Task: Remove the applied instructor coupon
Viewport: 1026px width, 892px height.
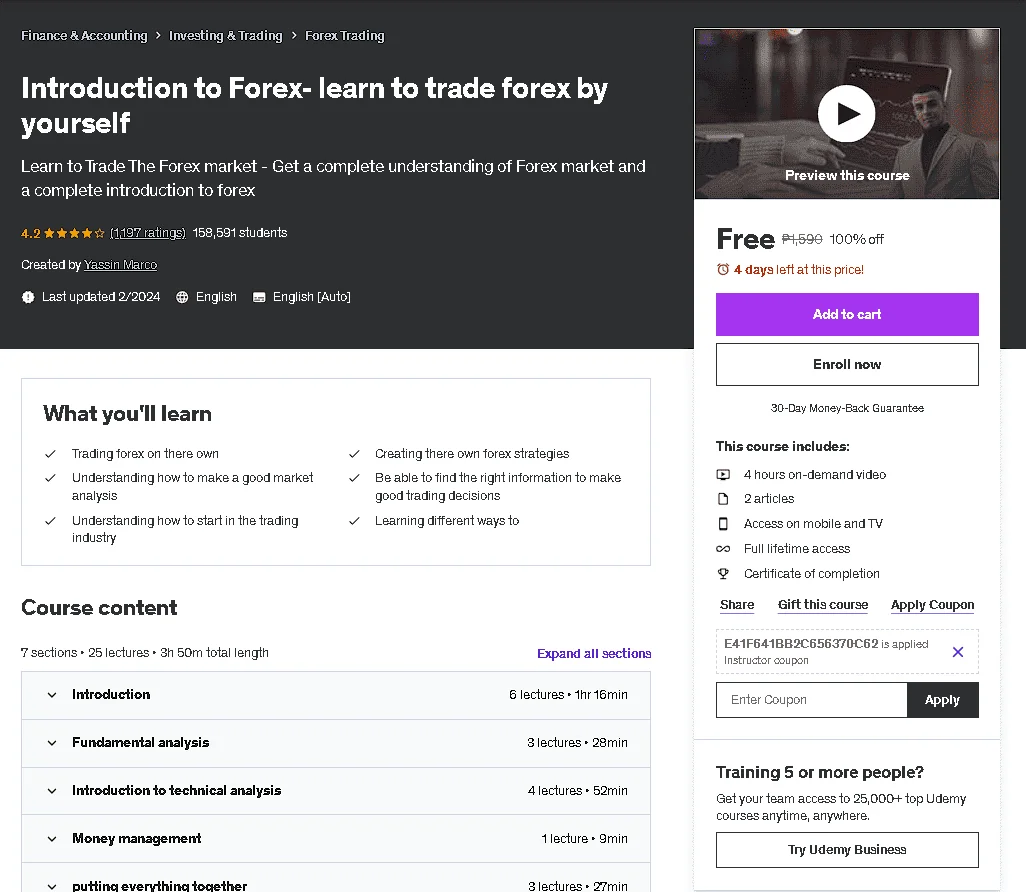Action: pyautogui.click(x=957, y=651)
